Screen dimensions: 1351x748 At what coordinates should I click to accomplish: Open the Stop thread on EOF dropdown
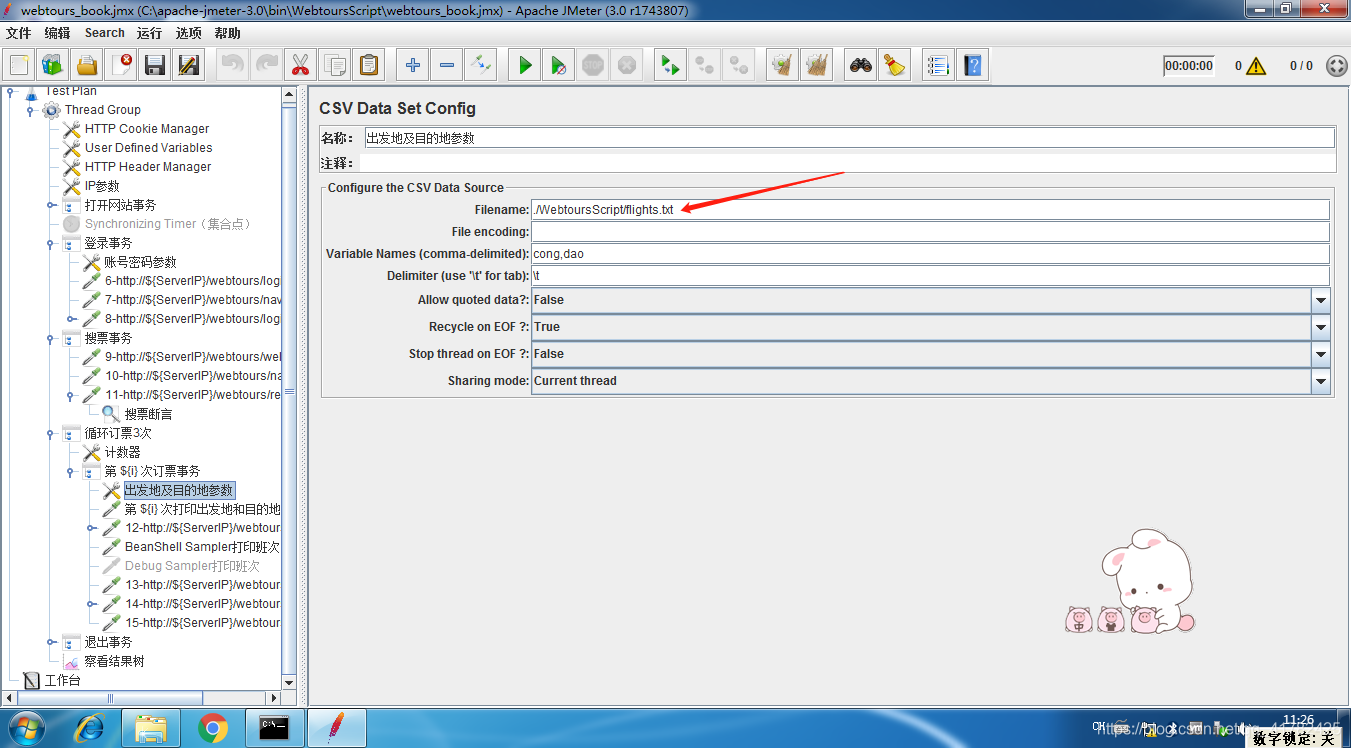(x=1321, y=354)
